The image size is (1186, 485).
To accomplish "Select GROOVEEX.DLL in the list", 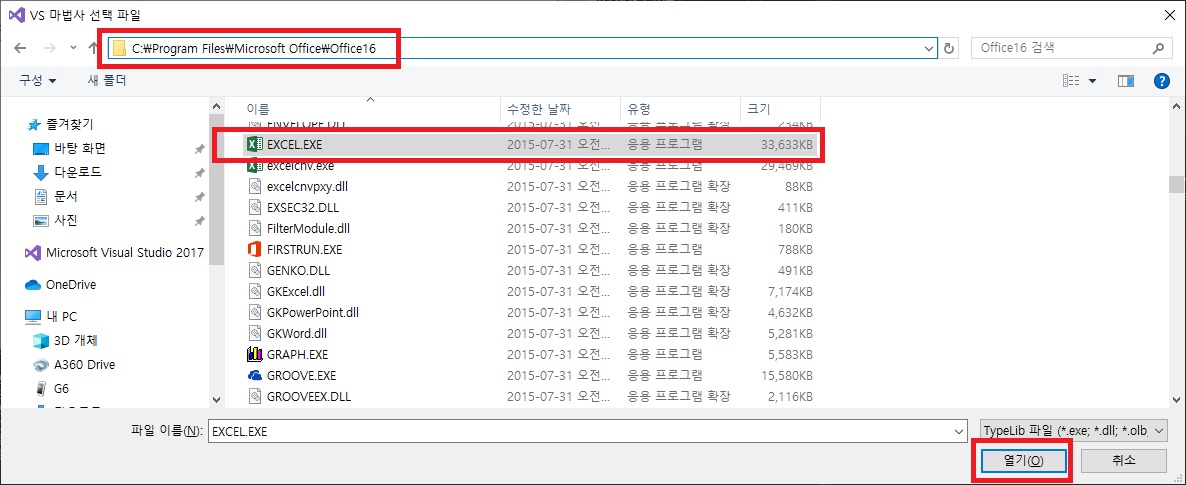I will click(309, 396).
